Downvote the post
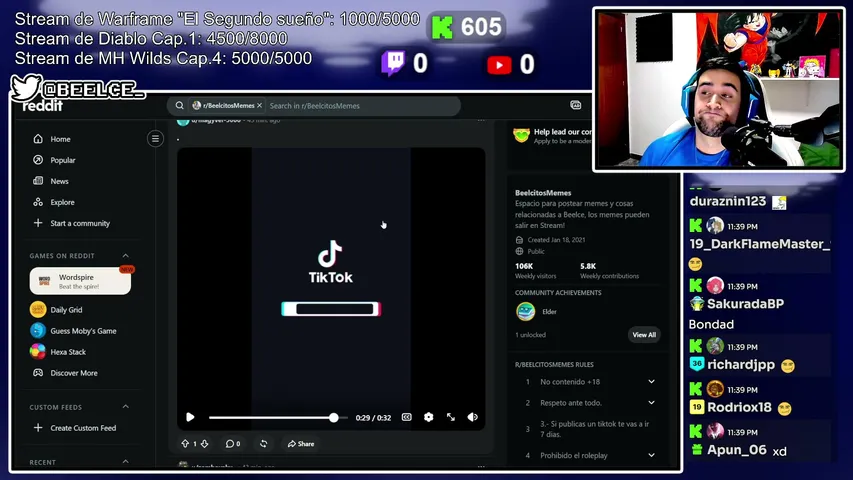This screenshot has width=853, height=480. point(205,444)
